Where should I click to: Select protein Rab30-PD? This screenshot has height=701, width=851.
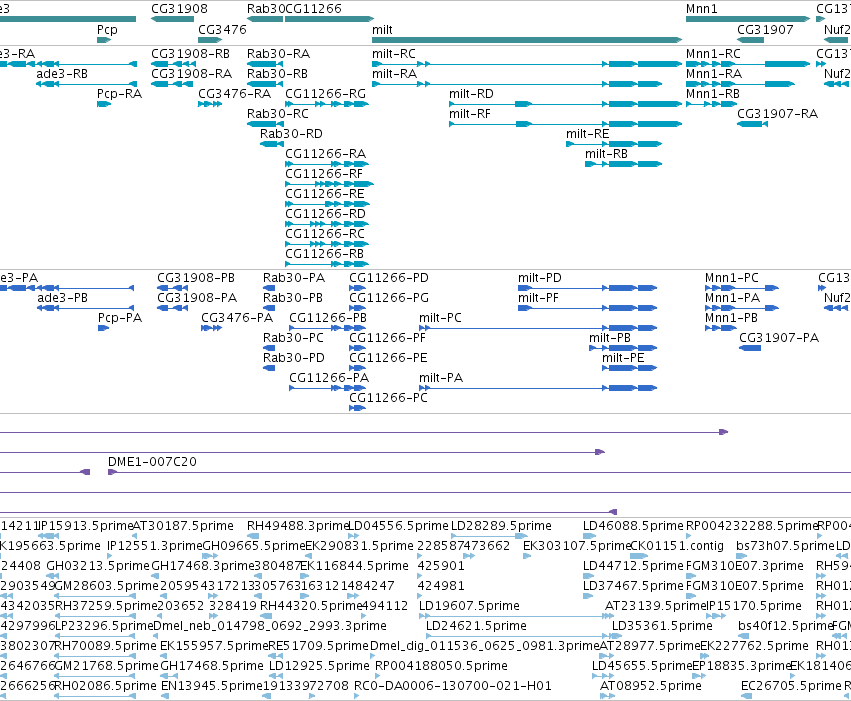point(294,358)
